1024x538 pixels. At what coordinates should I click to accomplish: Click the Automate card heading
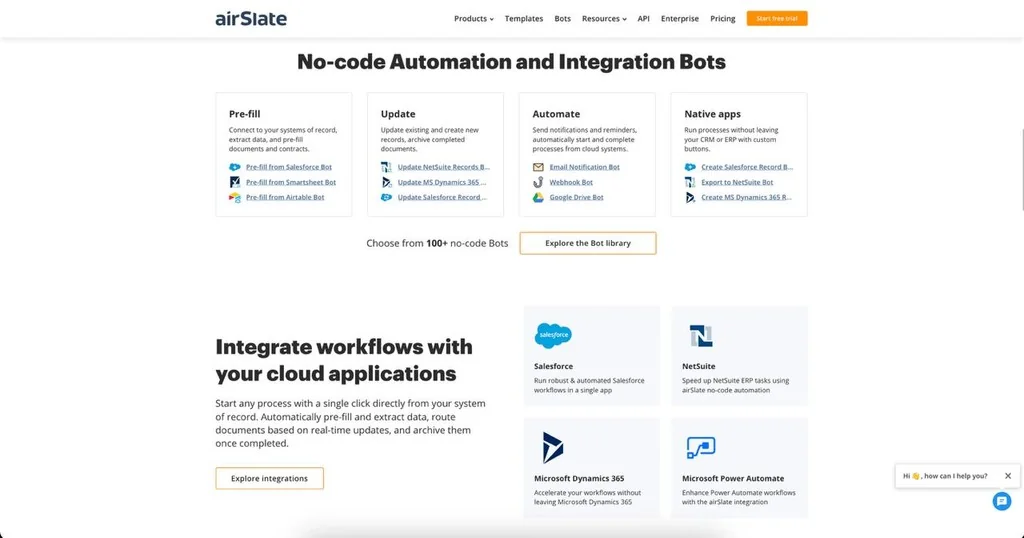556,114
